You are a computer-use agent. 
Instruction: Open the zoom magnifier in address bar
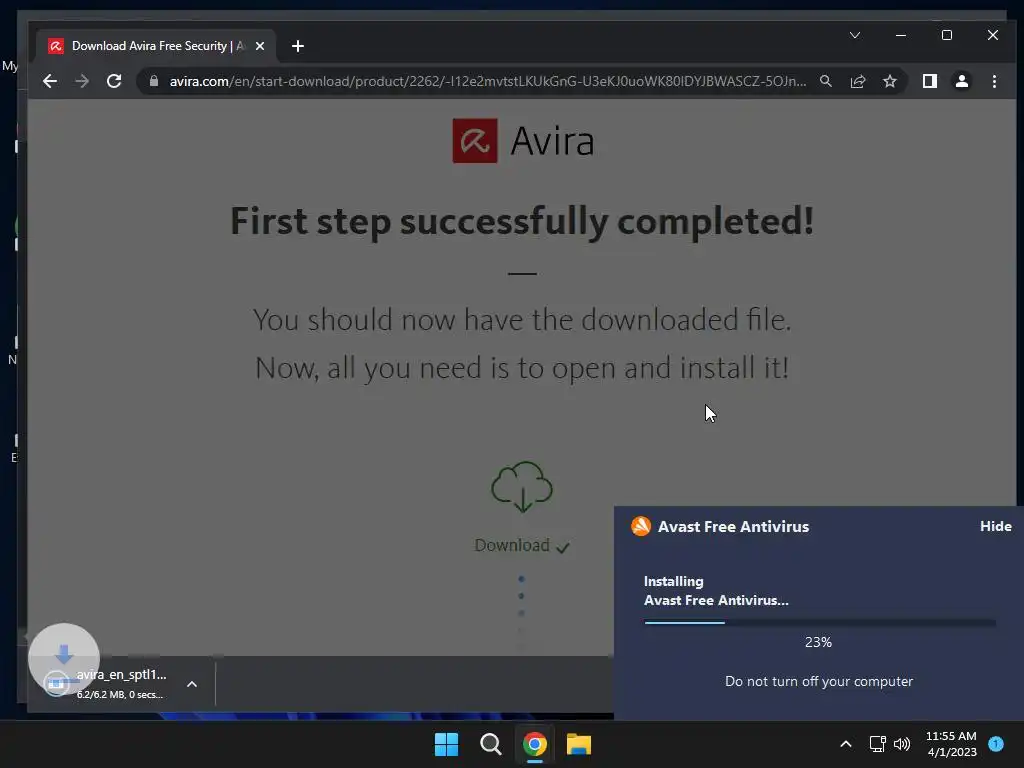826,81
